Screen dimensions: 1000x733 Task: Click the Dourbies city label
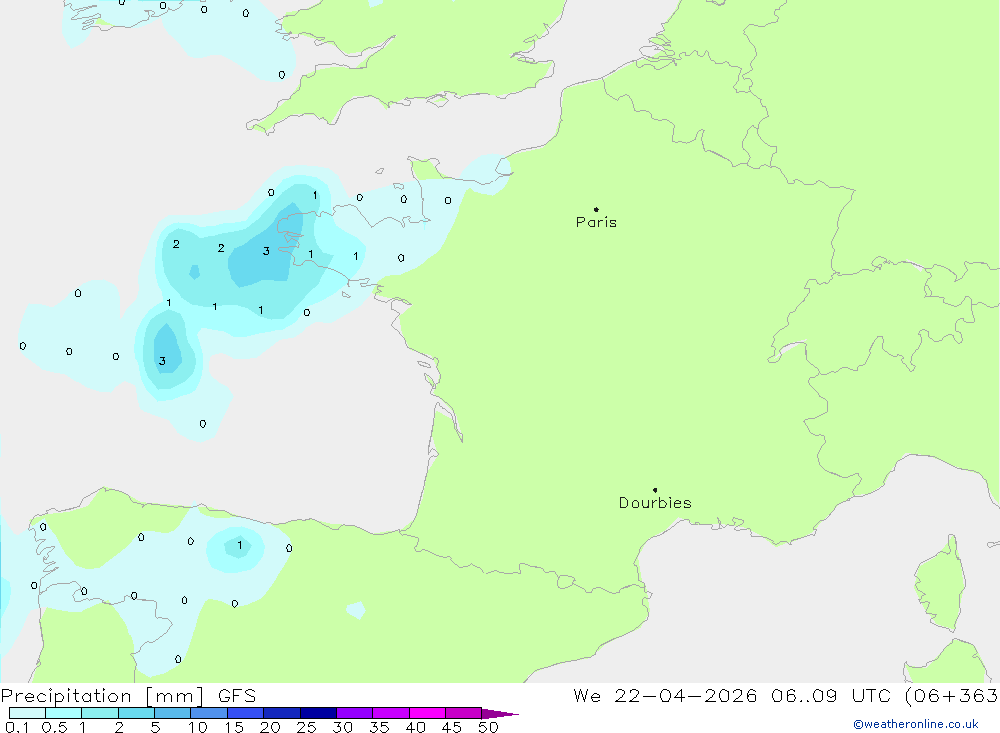pyautogui.click(x=655, y=503)
